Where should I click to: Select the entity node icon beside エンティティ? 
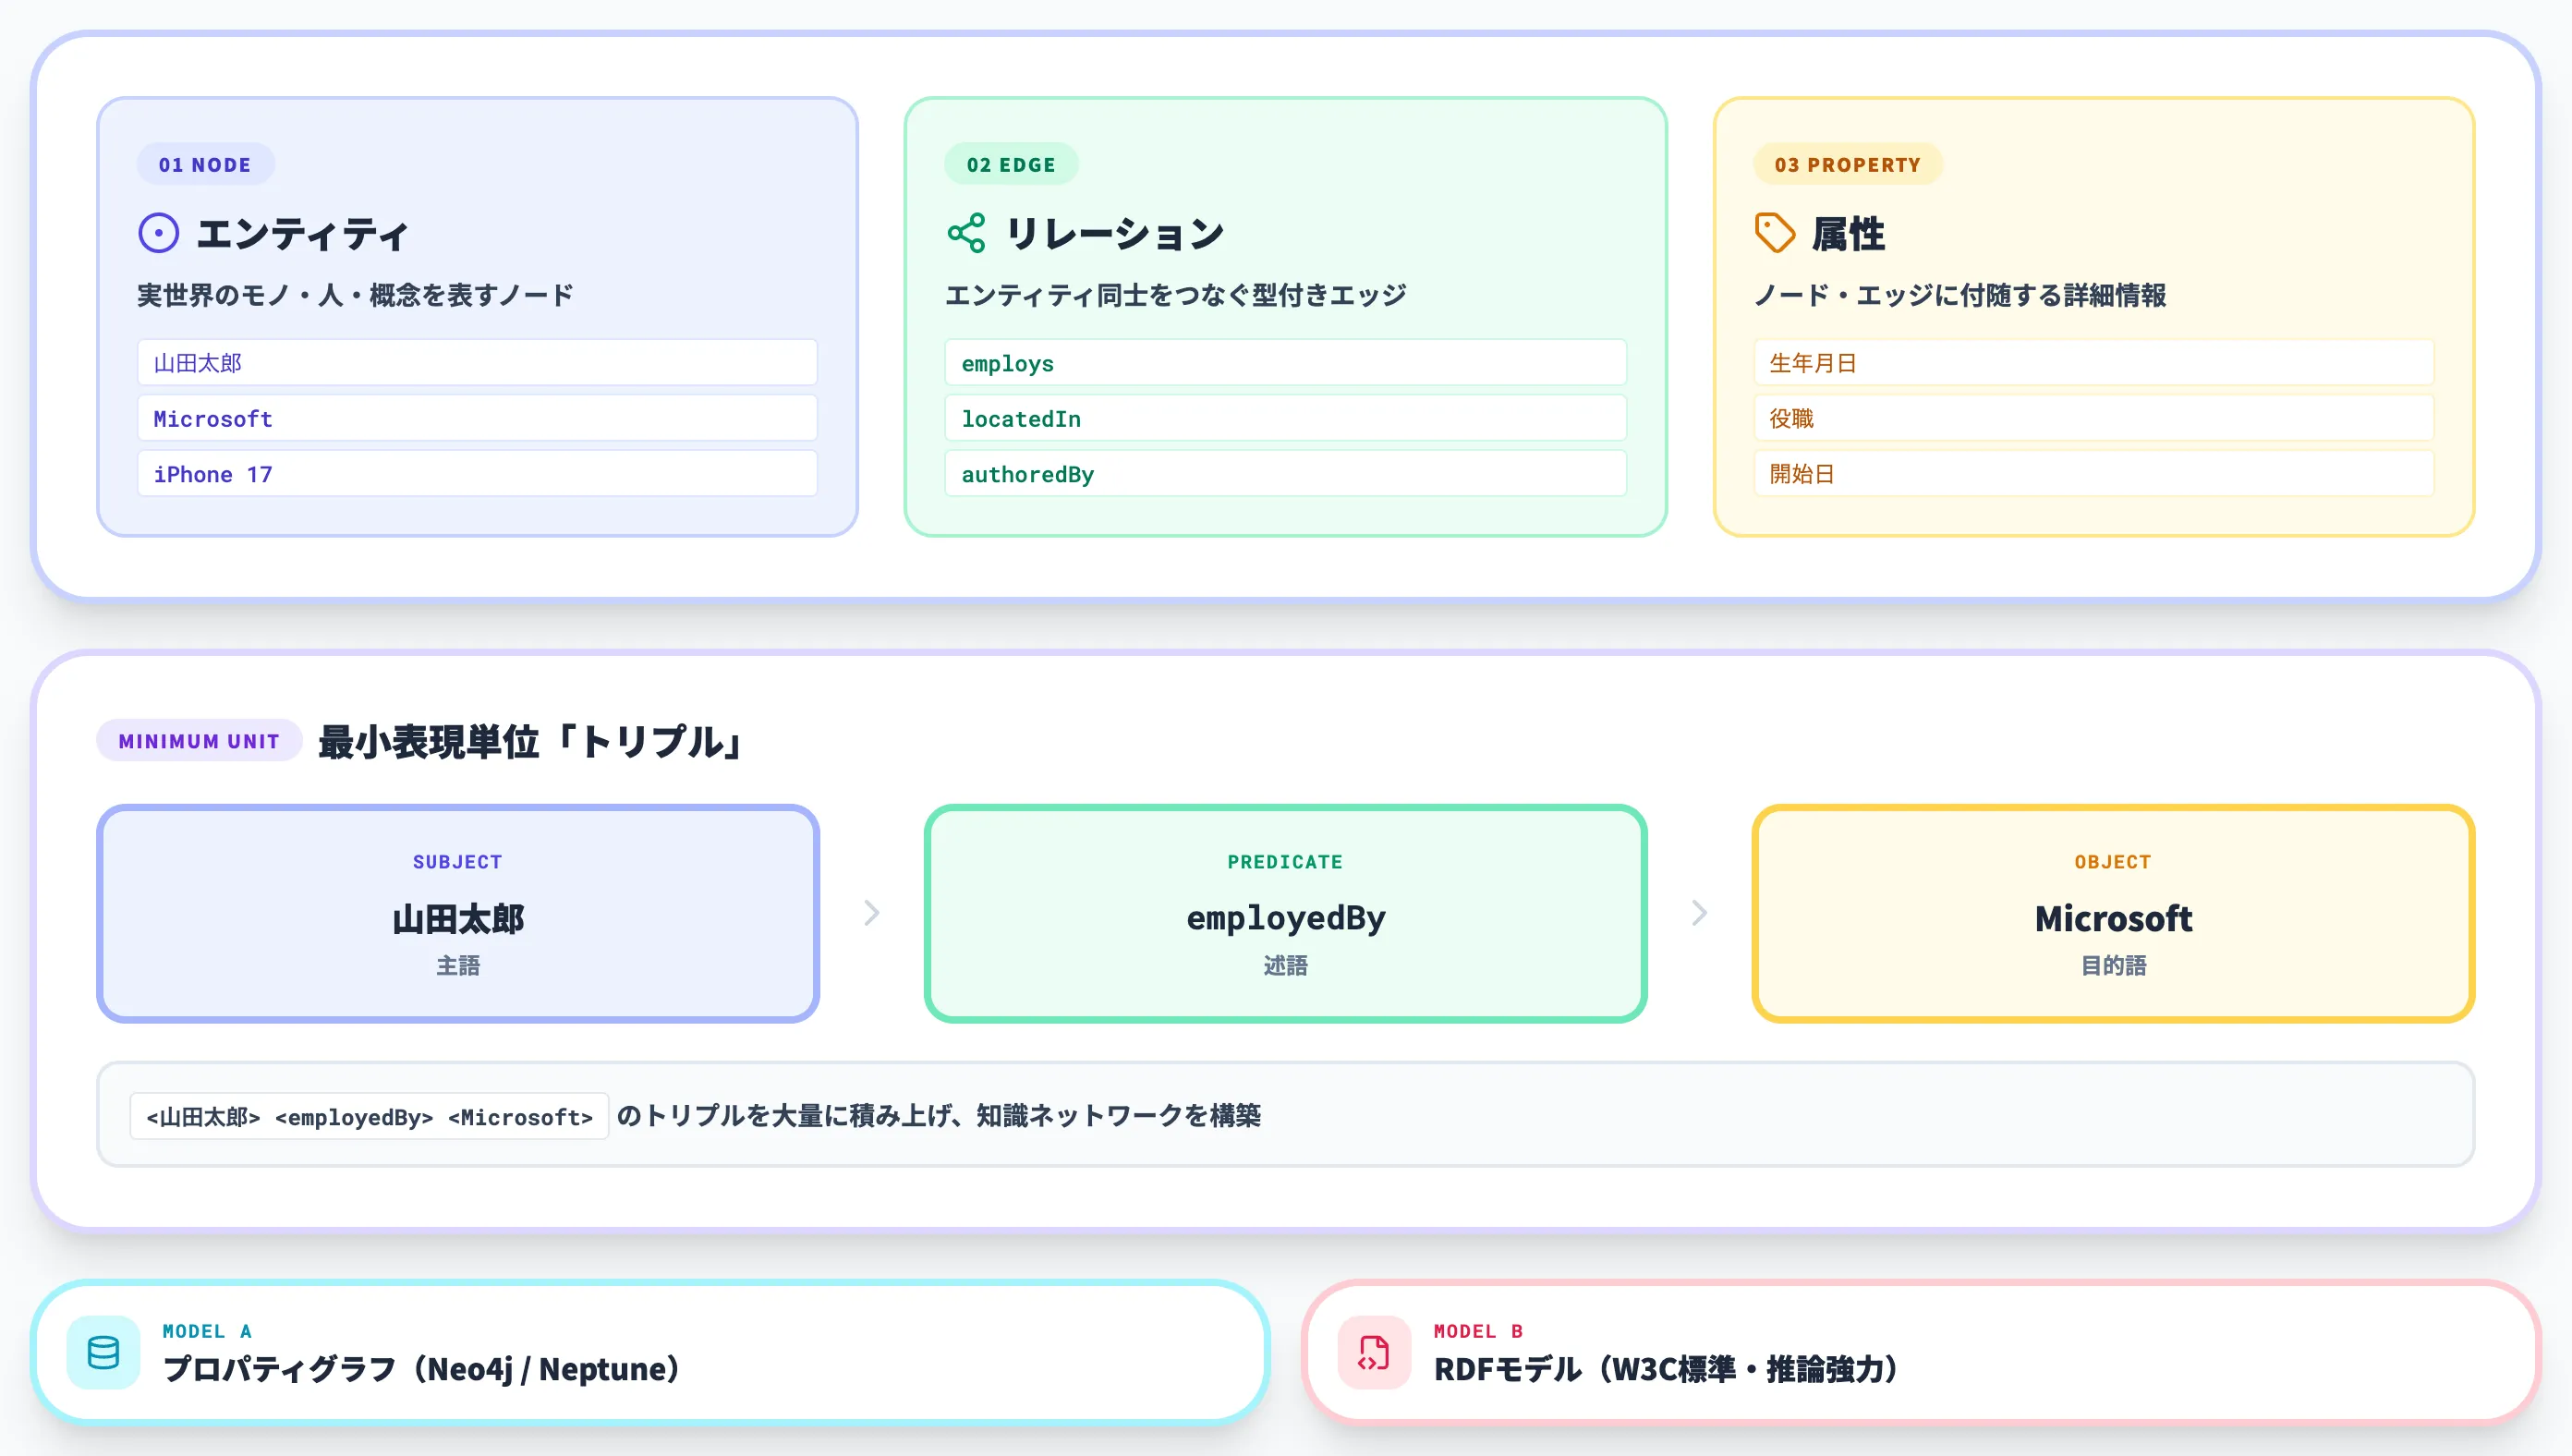158,232
